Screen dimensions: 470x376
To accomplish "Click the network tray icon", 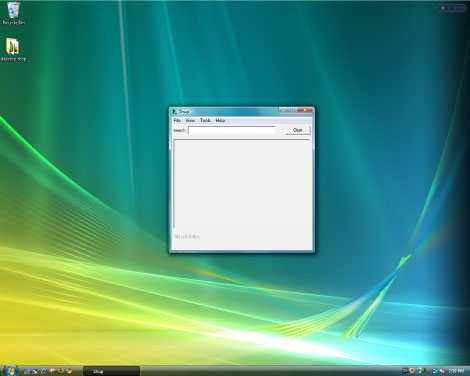I will 435,371.
